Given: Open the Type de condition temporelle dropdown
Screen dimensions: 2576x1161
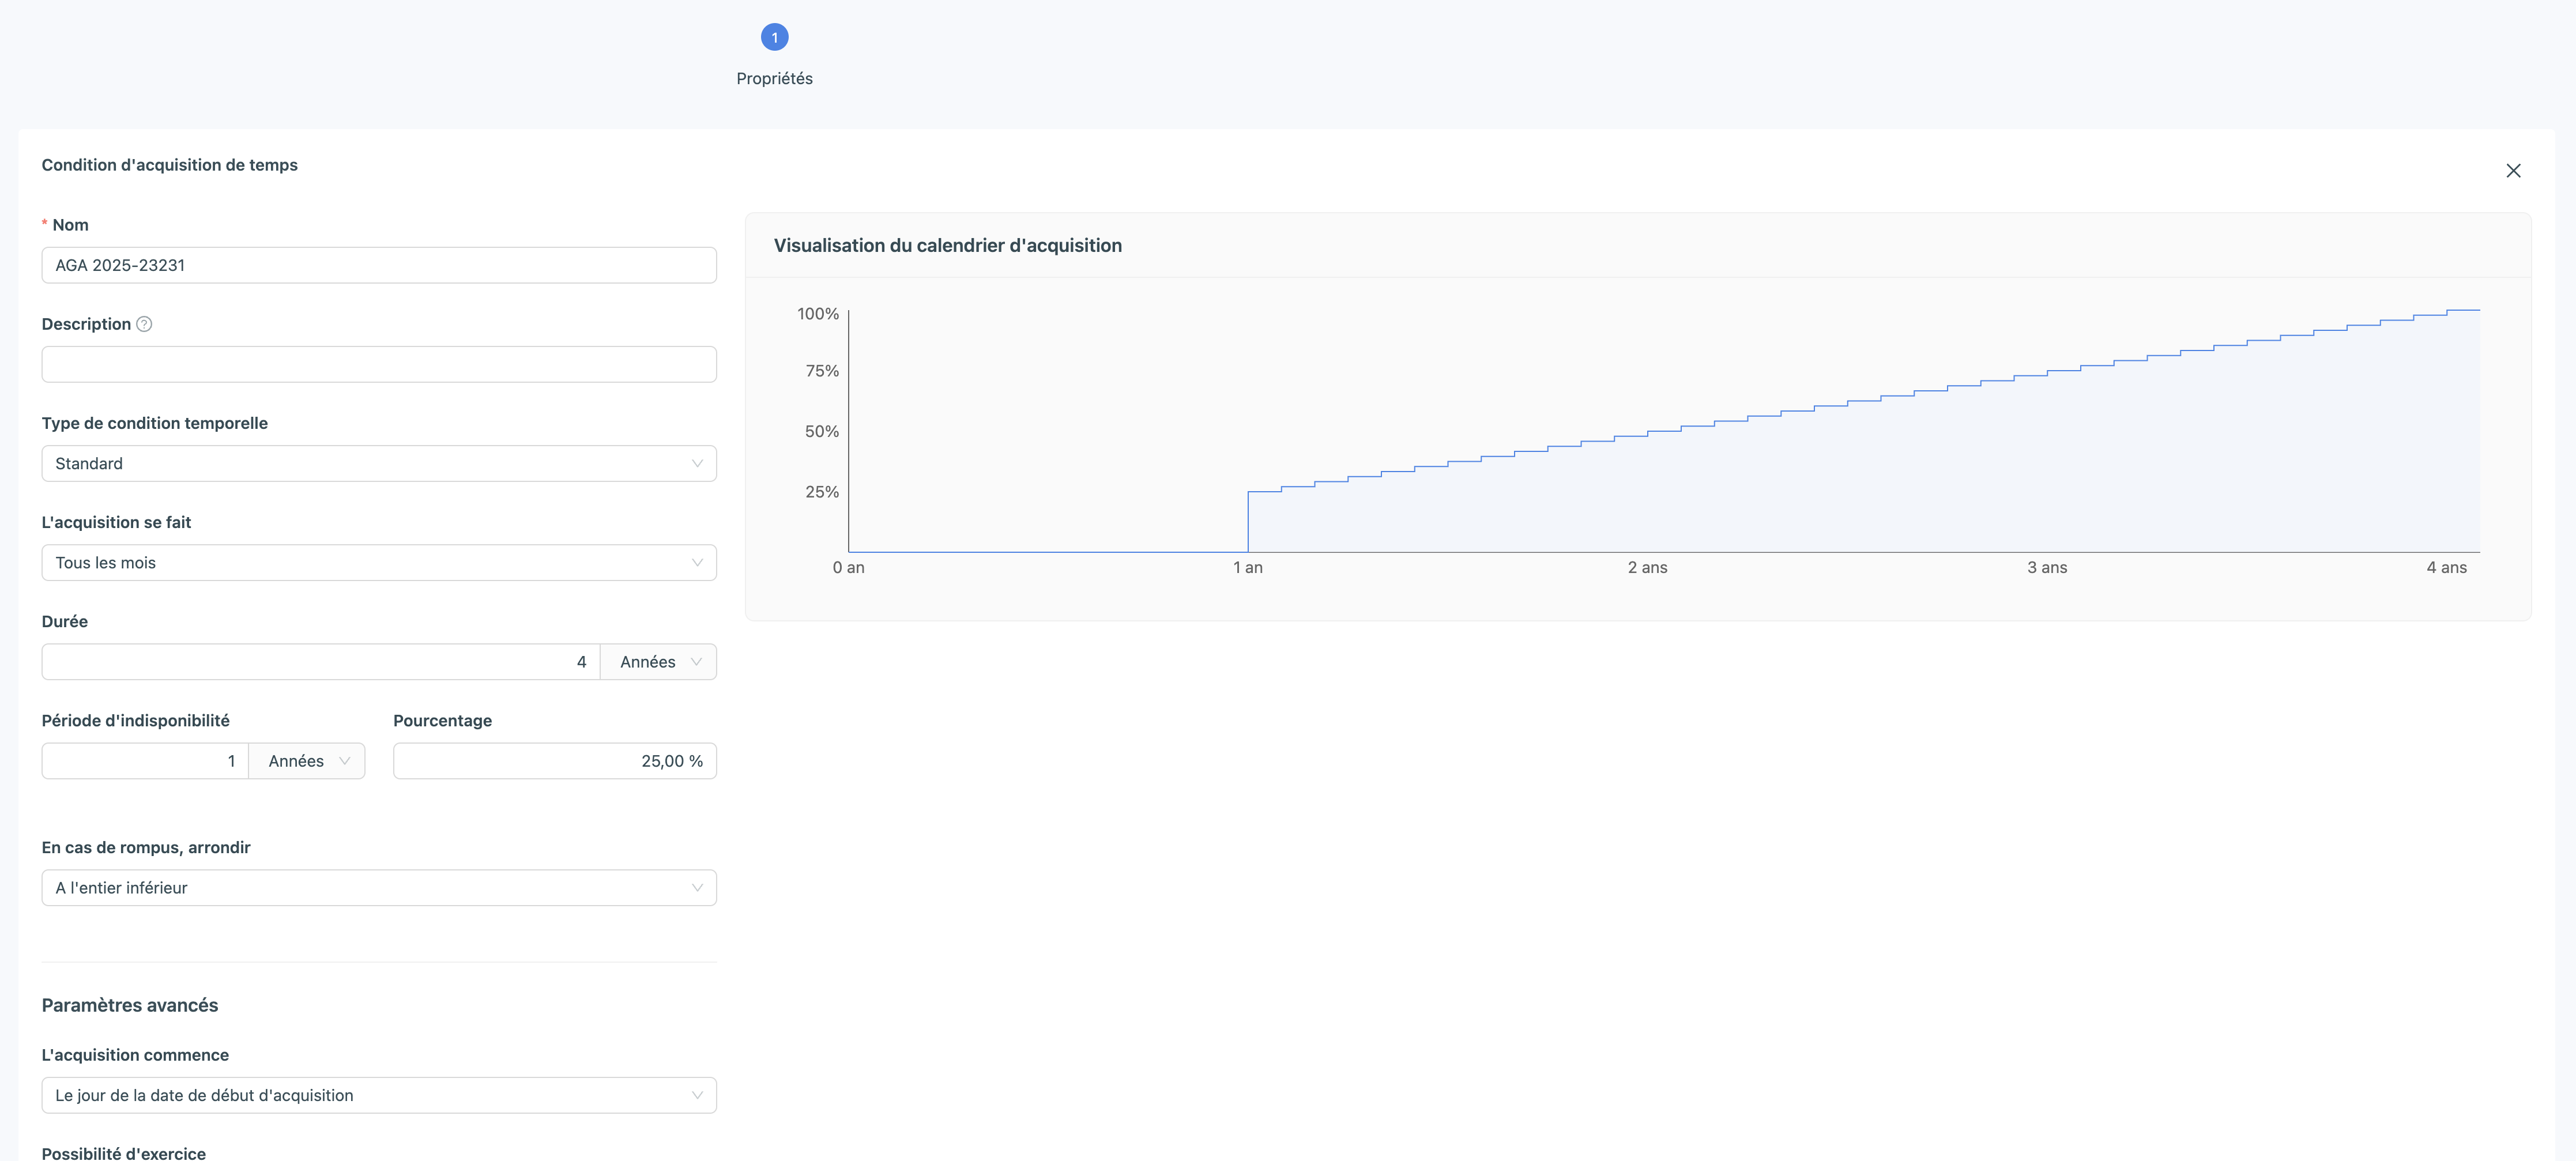Looking at the screenshot, I should tap(379, 463).
